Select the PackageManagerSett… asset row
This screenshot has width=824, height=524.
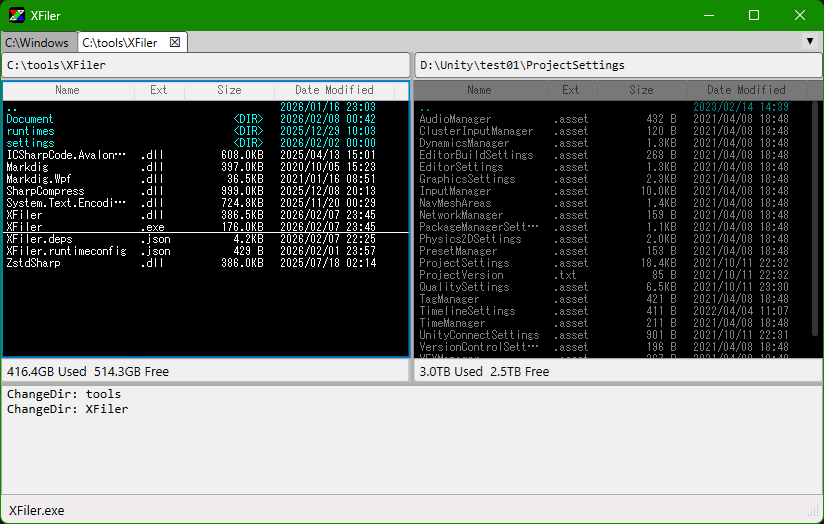(x=613, y=227)
